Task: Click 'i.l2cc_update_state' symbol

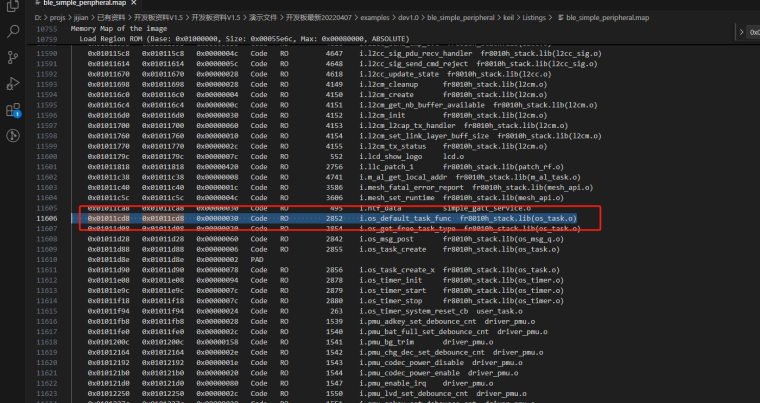Action: coord(399,74)
